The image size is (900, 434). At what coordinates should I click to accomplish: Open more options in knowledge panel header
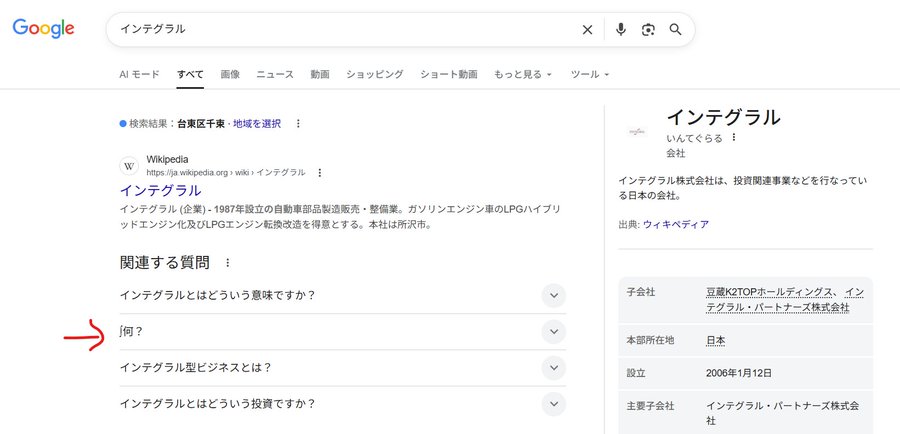tap(734, 138)
